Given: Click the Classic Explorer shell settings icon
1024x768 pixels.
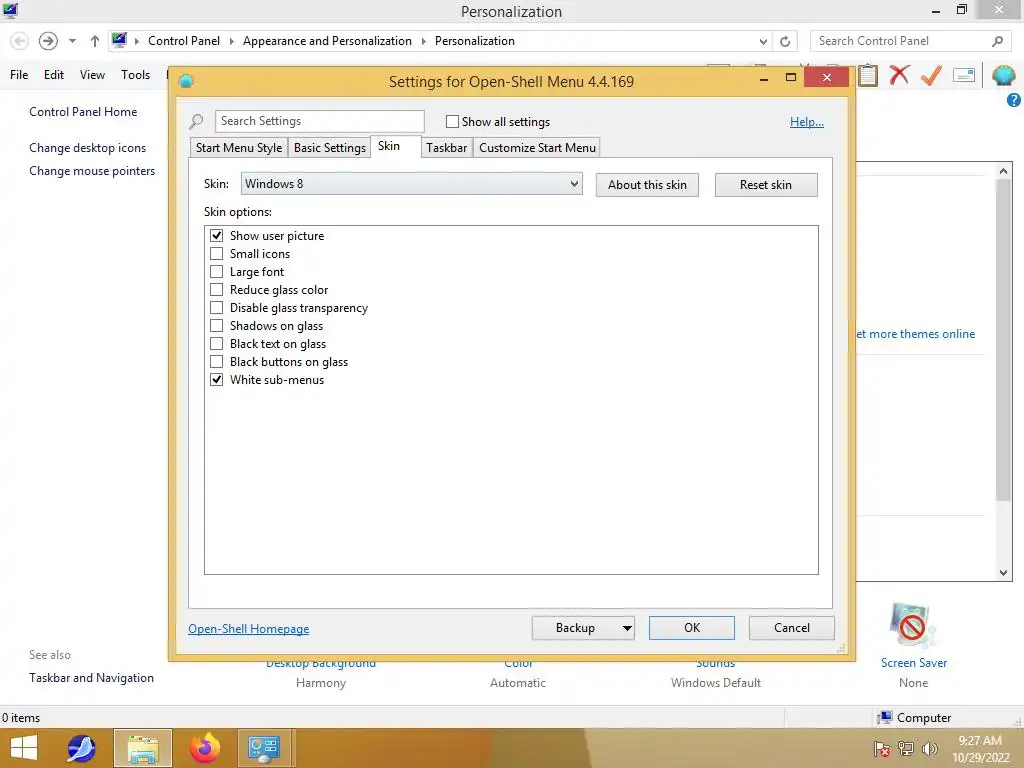Looking at the screenshot, I should (x=1003, y=75).
